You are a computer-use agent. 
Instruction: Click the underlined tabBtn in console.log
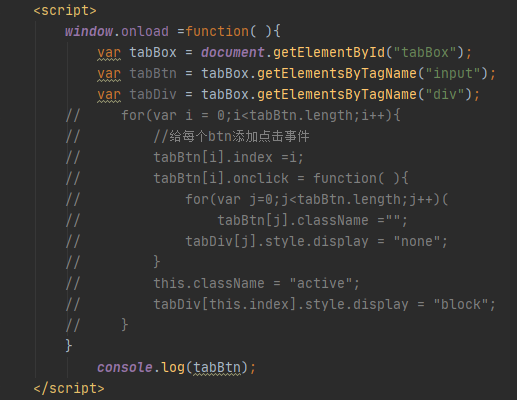pos(217,367)
